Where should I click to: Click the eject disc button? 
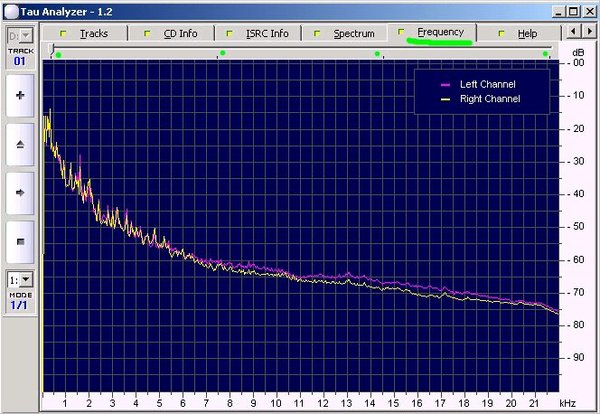click(x=20, y=144)
